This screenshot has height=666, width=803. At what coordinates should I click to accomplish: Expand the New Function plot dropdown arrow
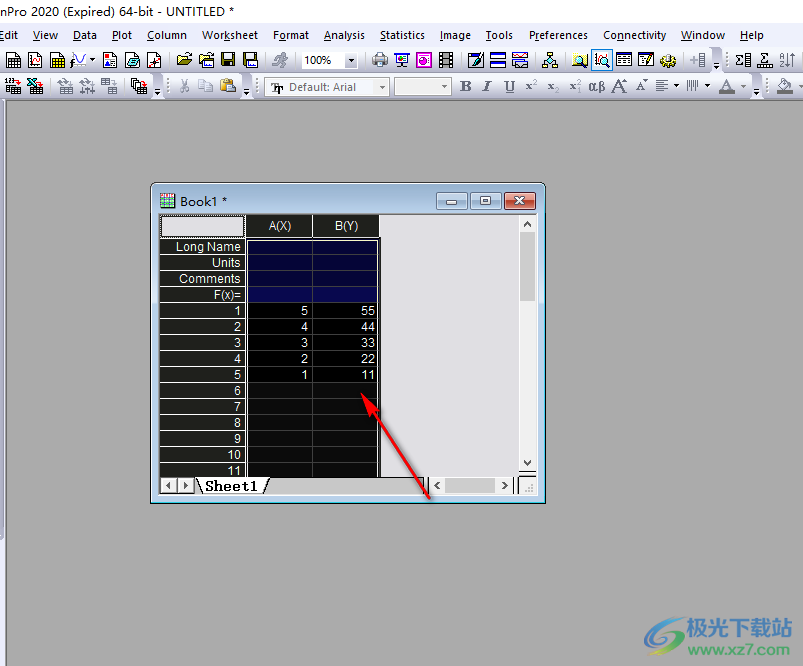[92, 60]
